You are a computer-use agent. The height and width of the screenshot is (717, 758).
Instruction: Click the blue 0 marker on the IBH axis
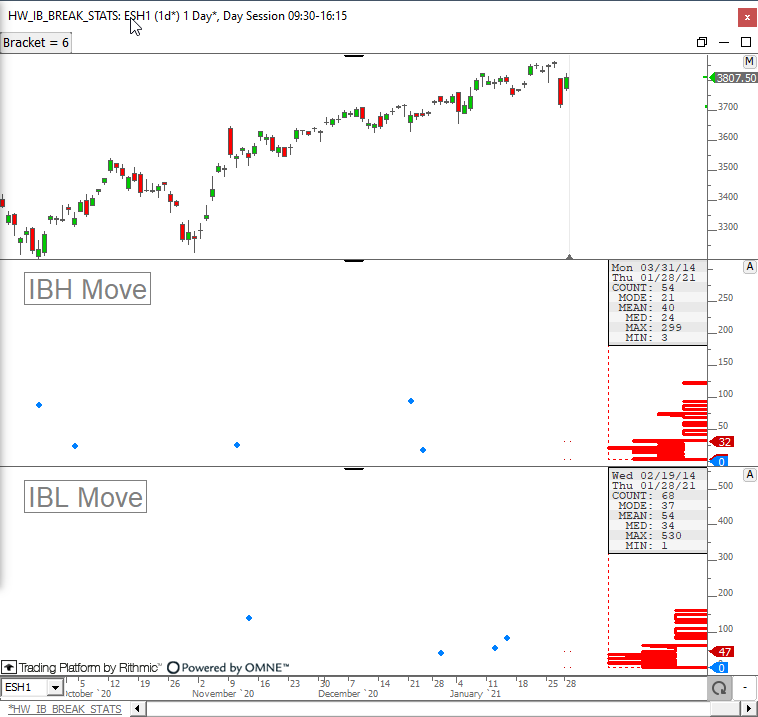tap(718, 460)
